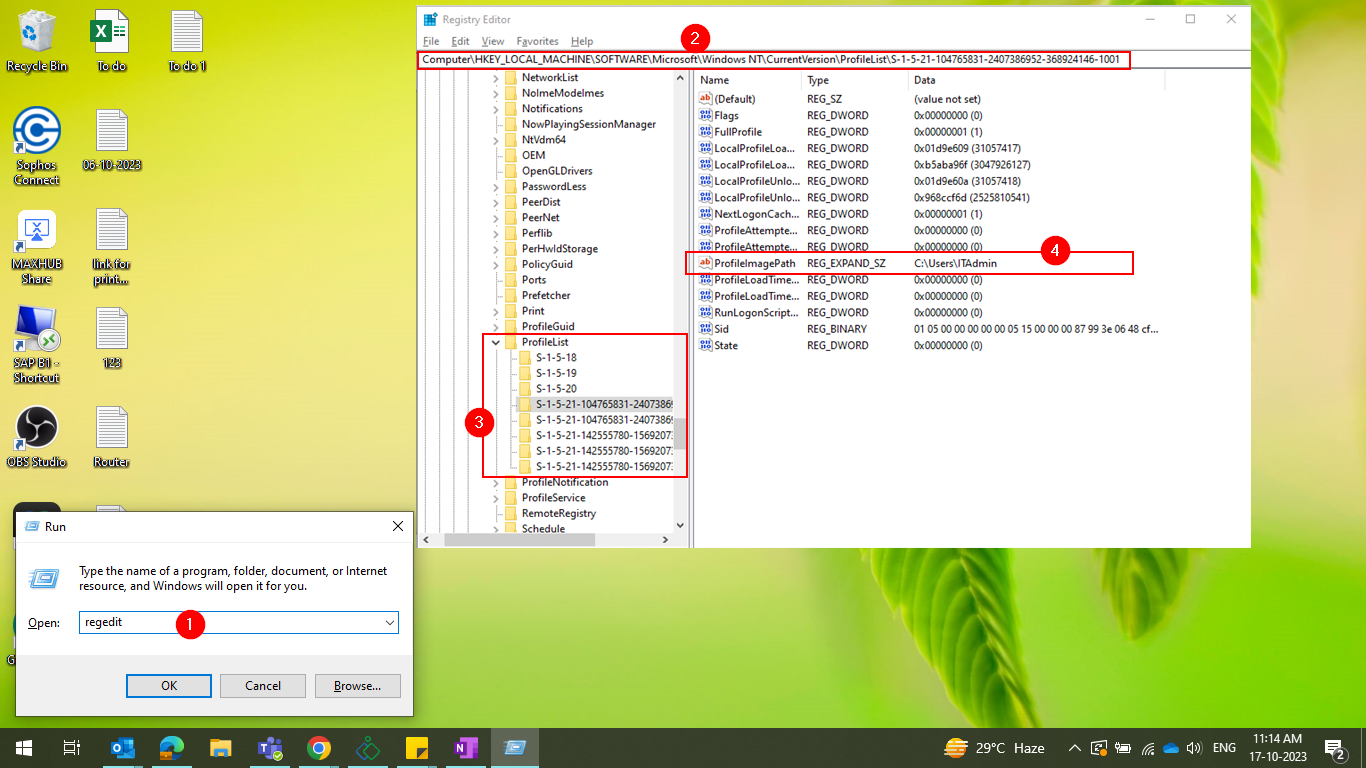Open the OBS Studio desktop shortcut
Screen dimensions: 1366x768
click(x=37, y=428)
